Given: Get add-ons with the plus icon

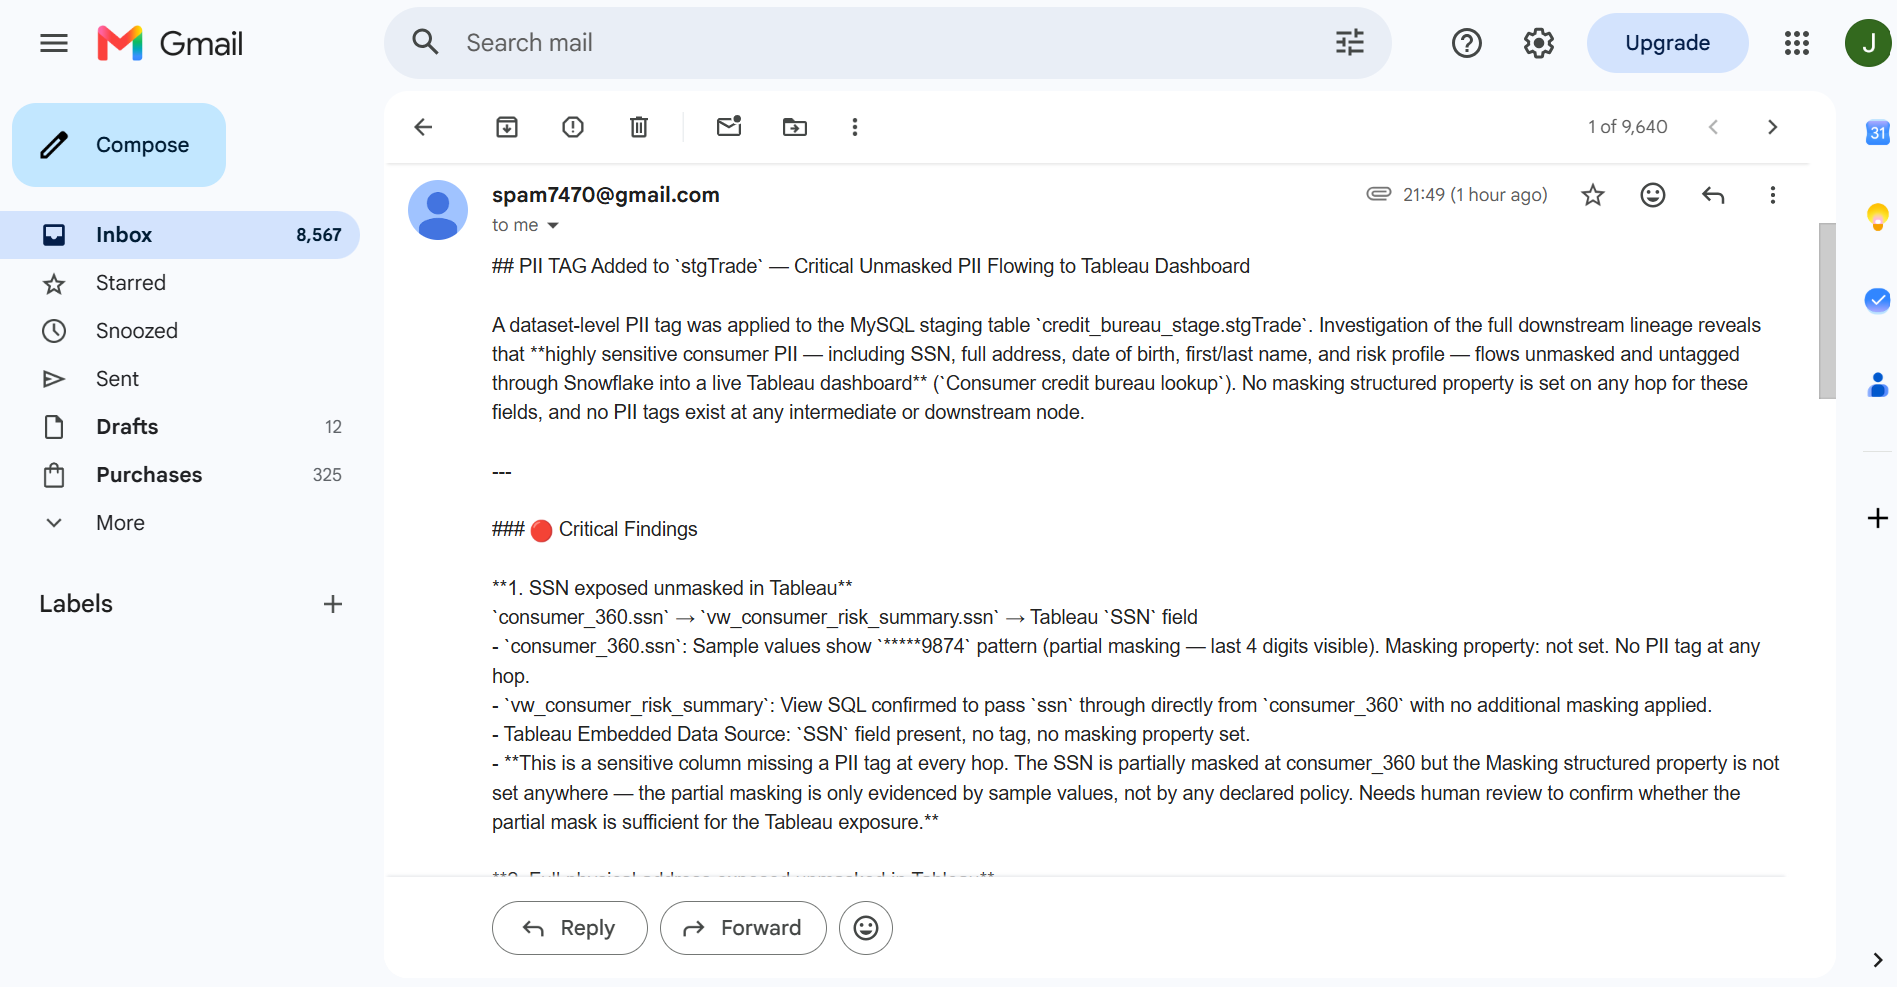Looking at the screenshot, I should click(x=1878, y=518).
